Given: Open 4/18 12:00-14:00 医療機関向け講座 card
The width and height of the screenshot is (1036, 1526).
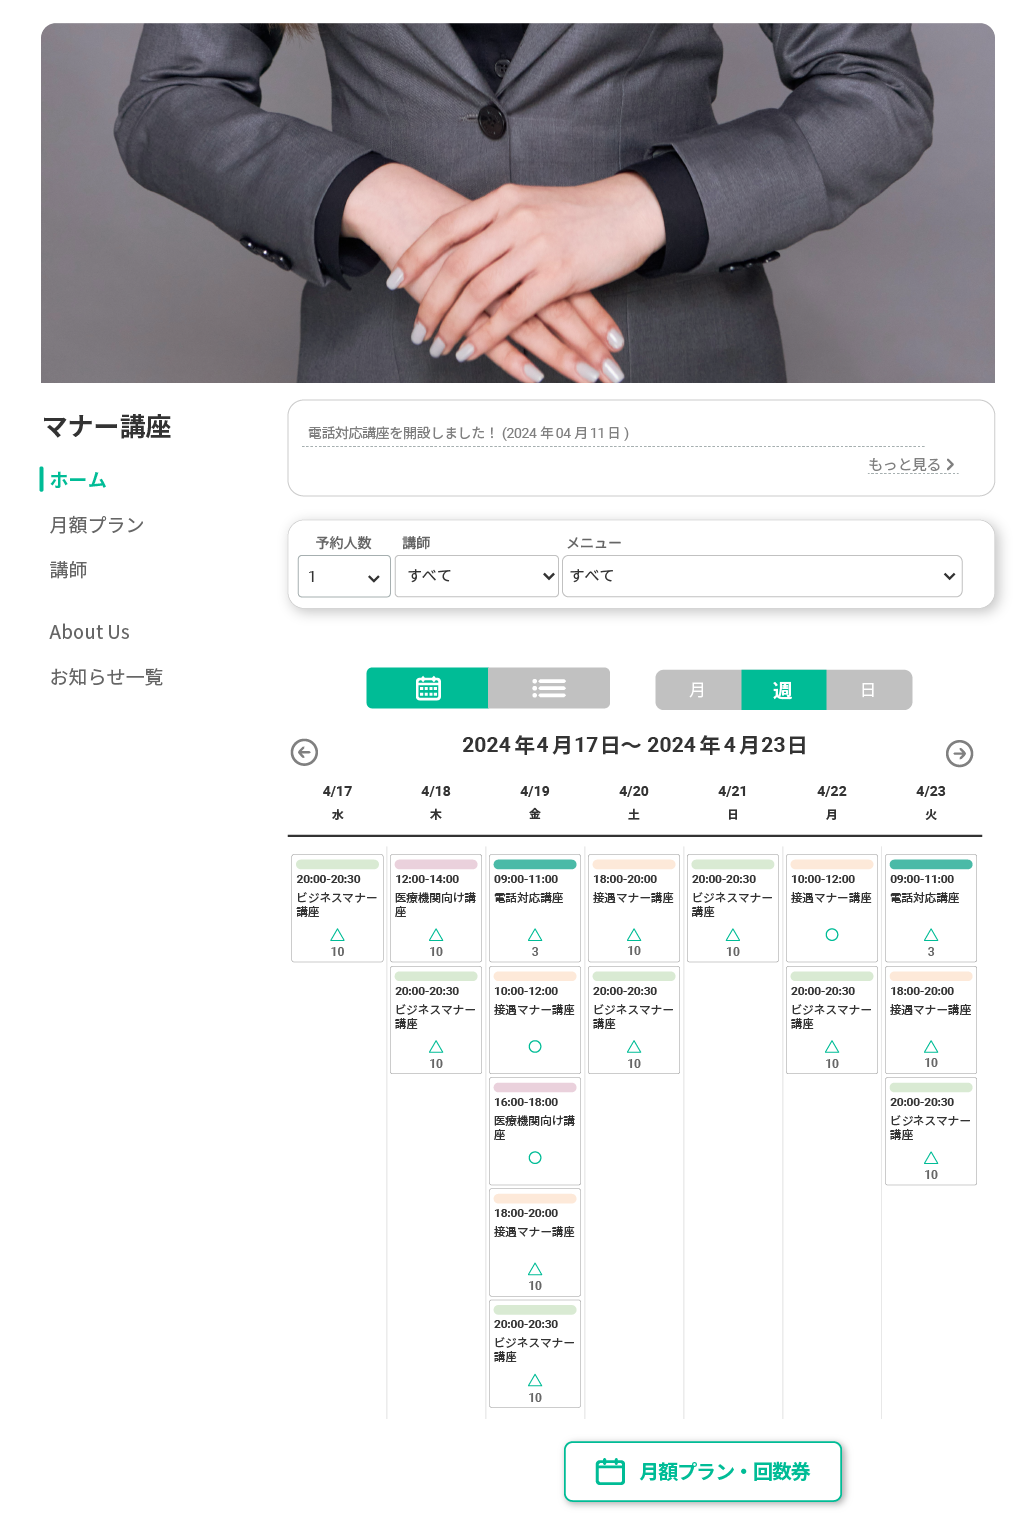Looking at the screenshot, I should pyautogui.click(x=436, y=908).
